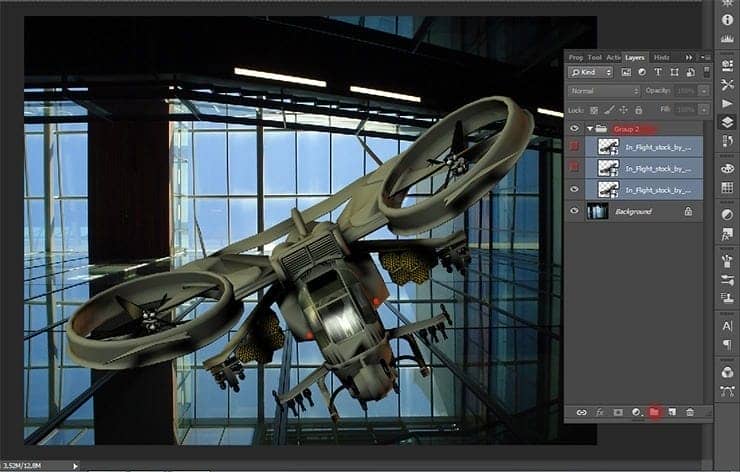Hide the Background layer eye icon
Image resolution: width=740 pixels, height=472 pixels.
pos(574,211)
